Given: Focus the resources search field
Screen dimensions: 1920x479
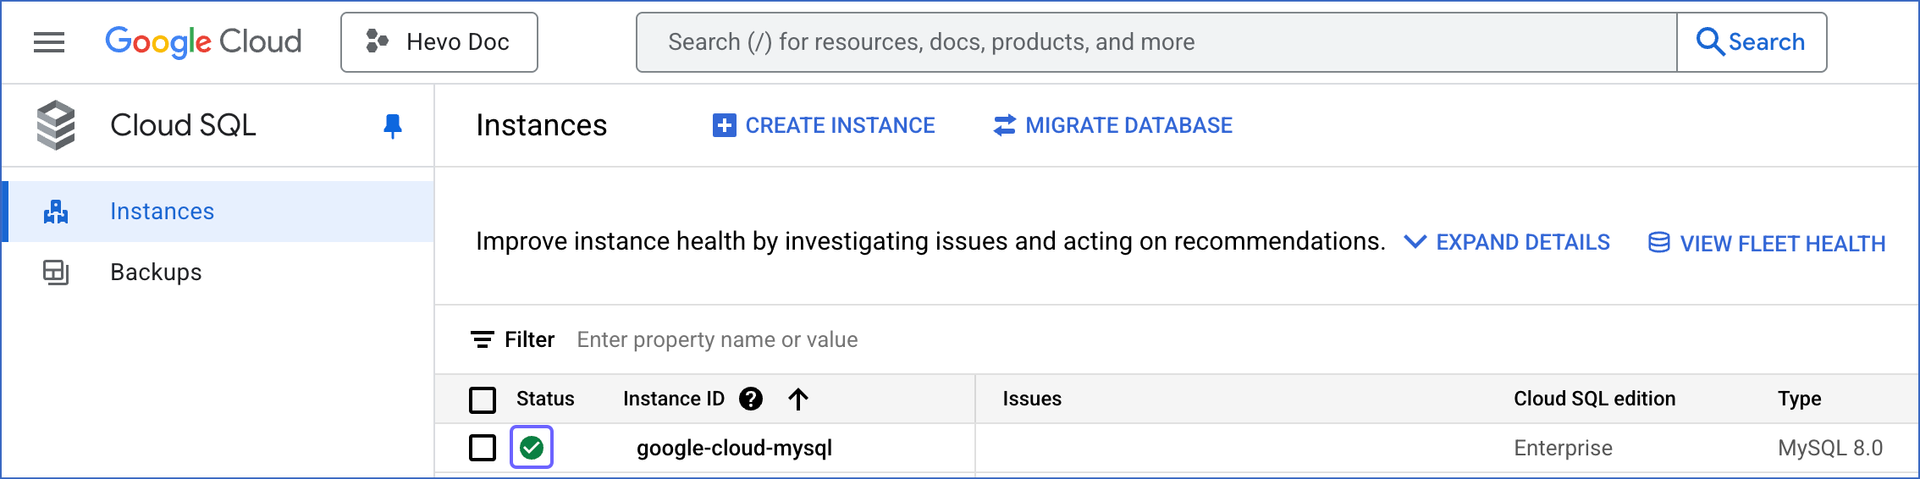Looking at the screenshot, I should (x=1156, y=42).
